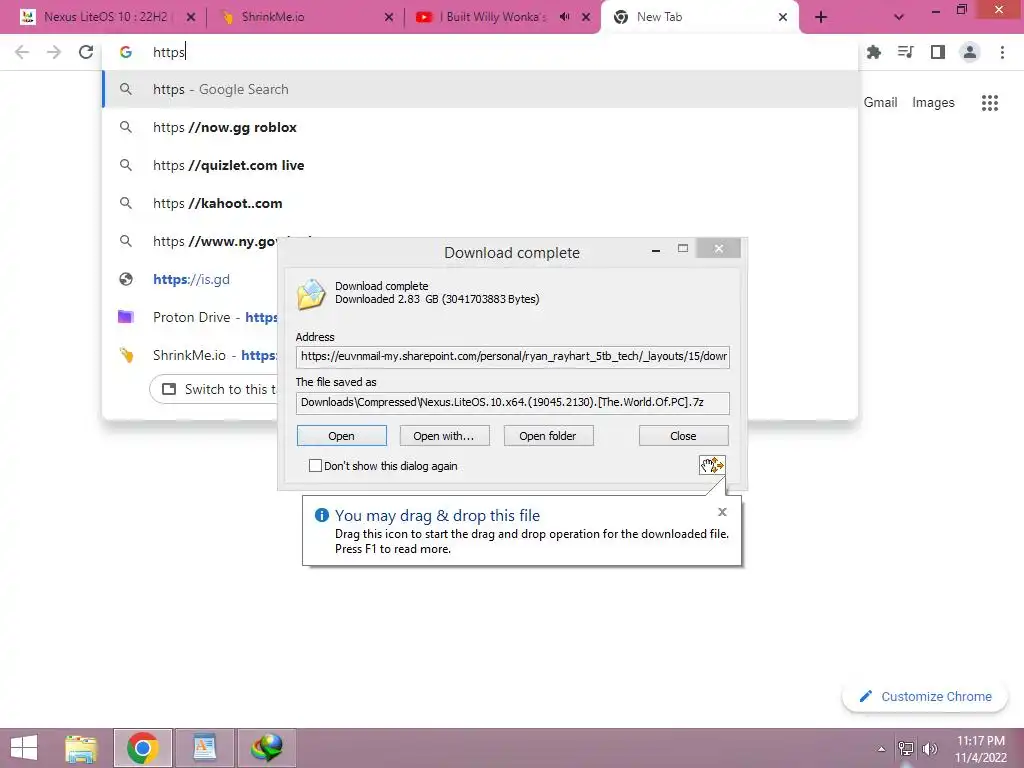
Task: Choose the 'https //now.gg roblox' suggestion
Action: click(480, 127)
